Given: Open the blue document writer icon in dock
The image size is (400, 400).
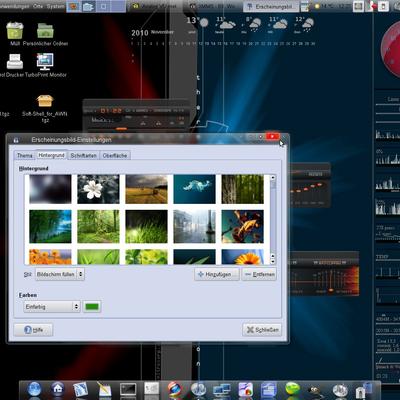Looking at the screenshot, I should pos(269,389).
